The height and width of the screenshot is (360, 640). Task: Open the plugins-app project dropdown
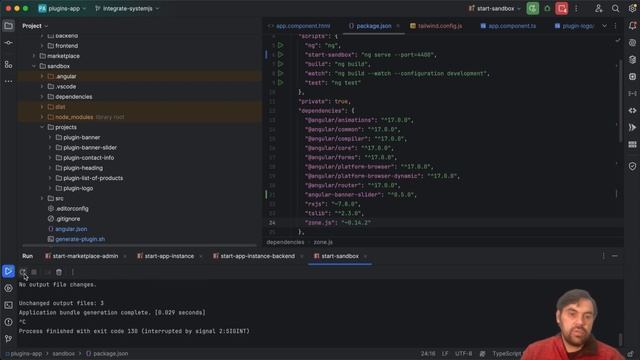(62, 9)
